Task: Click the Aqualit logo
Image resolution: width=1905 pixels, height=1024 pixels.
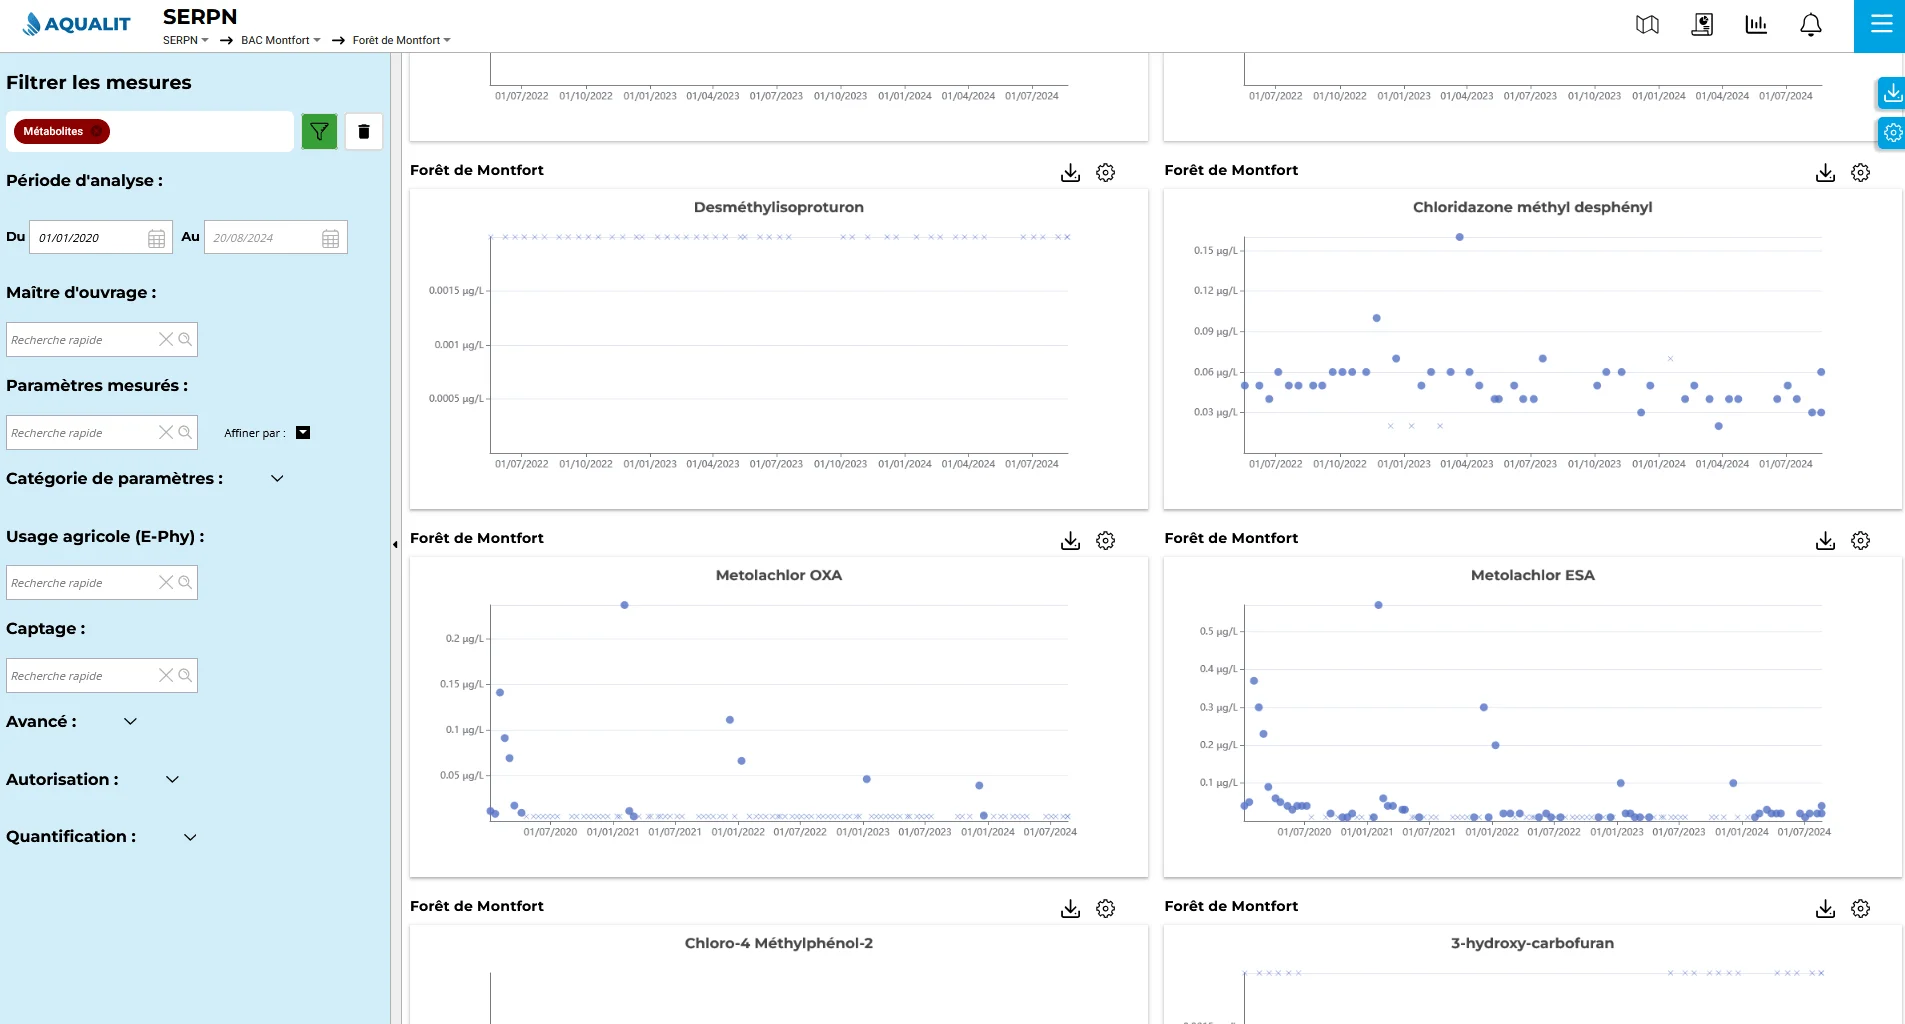Action: tap(76, 24)
